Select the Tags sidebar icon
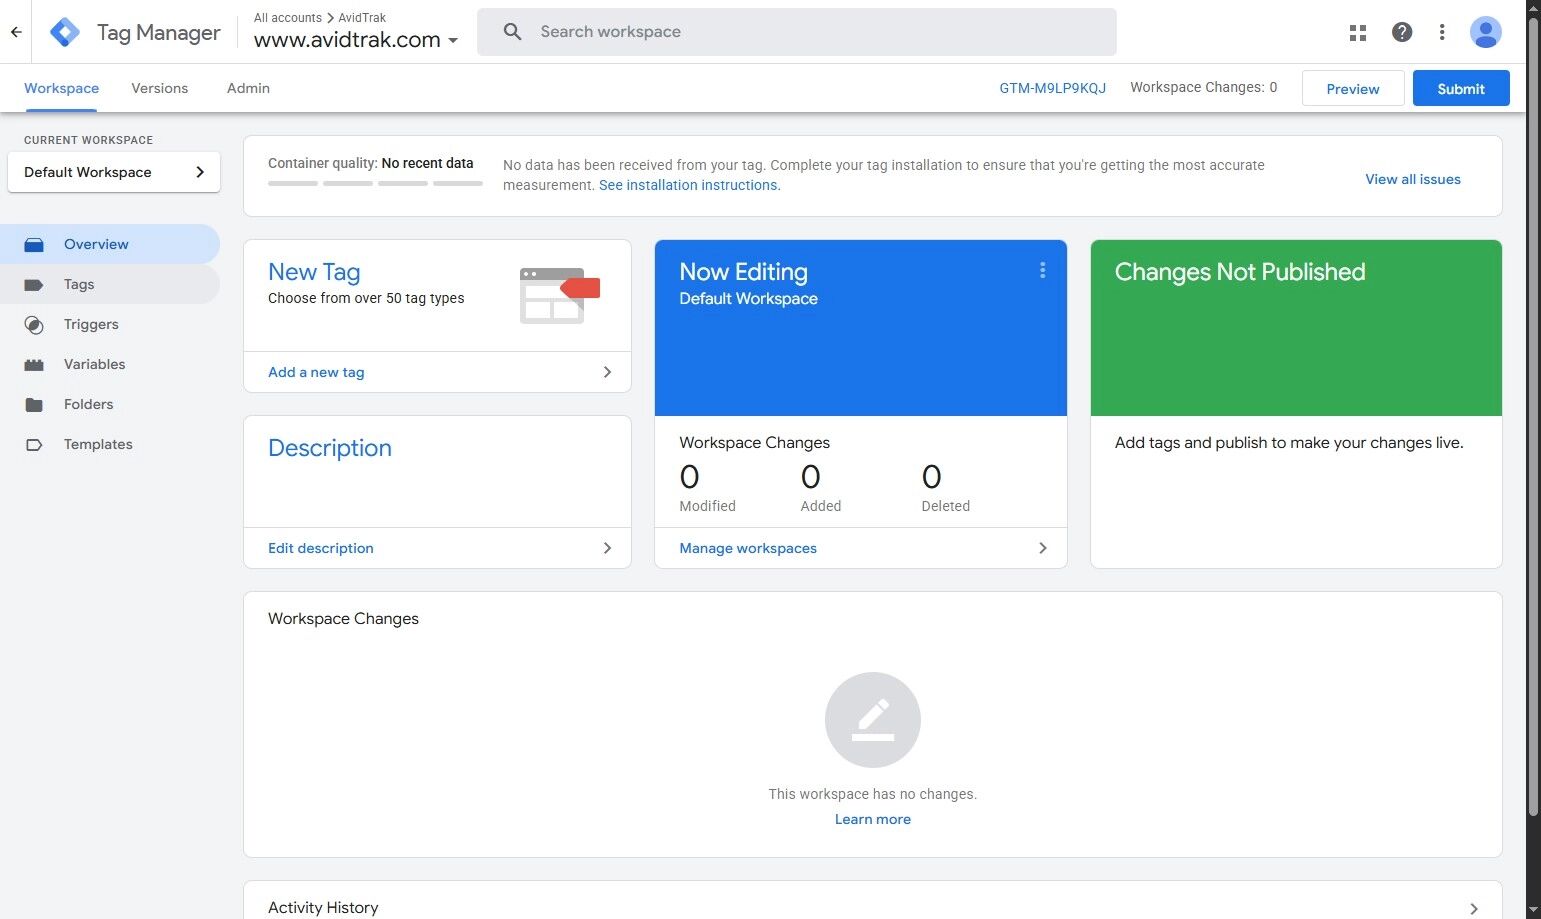Image resolution: width=1541 pixels, height=919 pixels. (34, 284)
